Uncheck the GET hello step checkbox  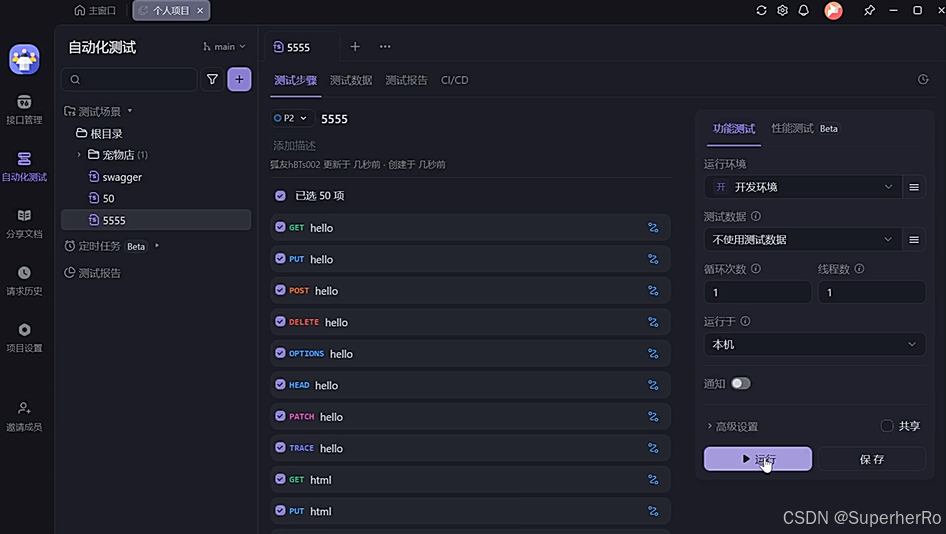tap(281, 227)
